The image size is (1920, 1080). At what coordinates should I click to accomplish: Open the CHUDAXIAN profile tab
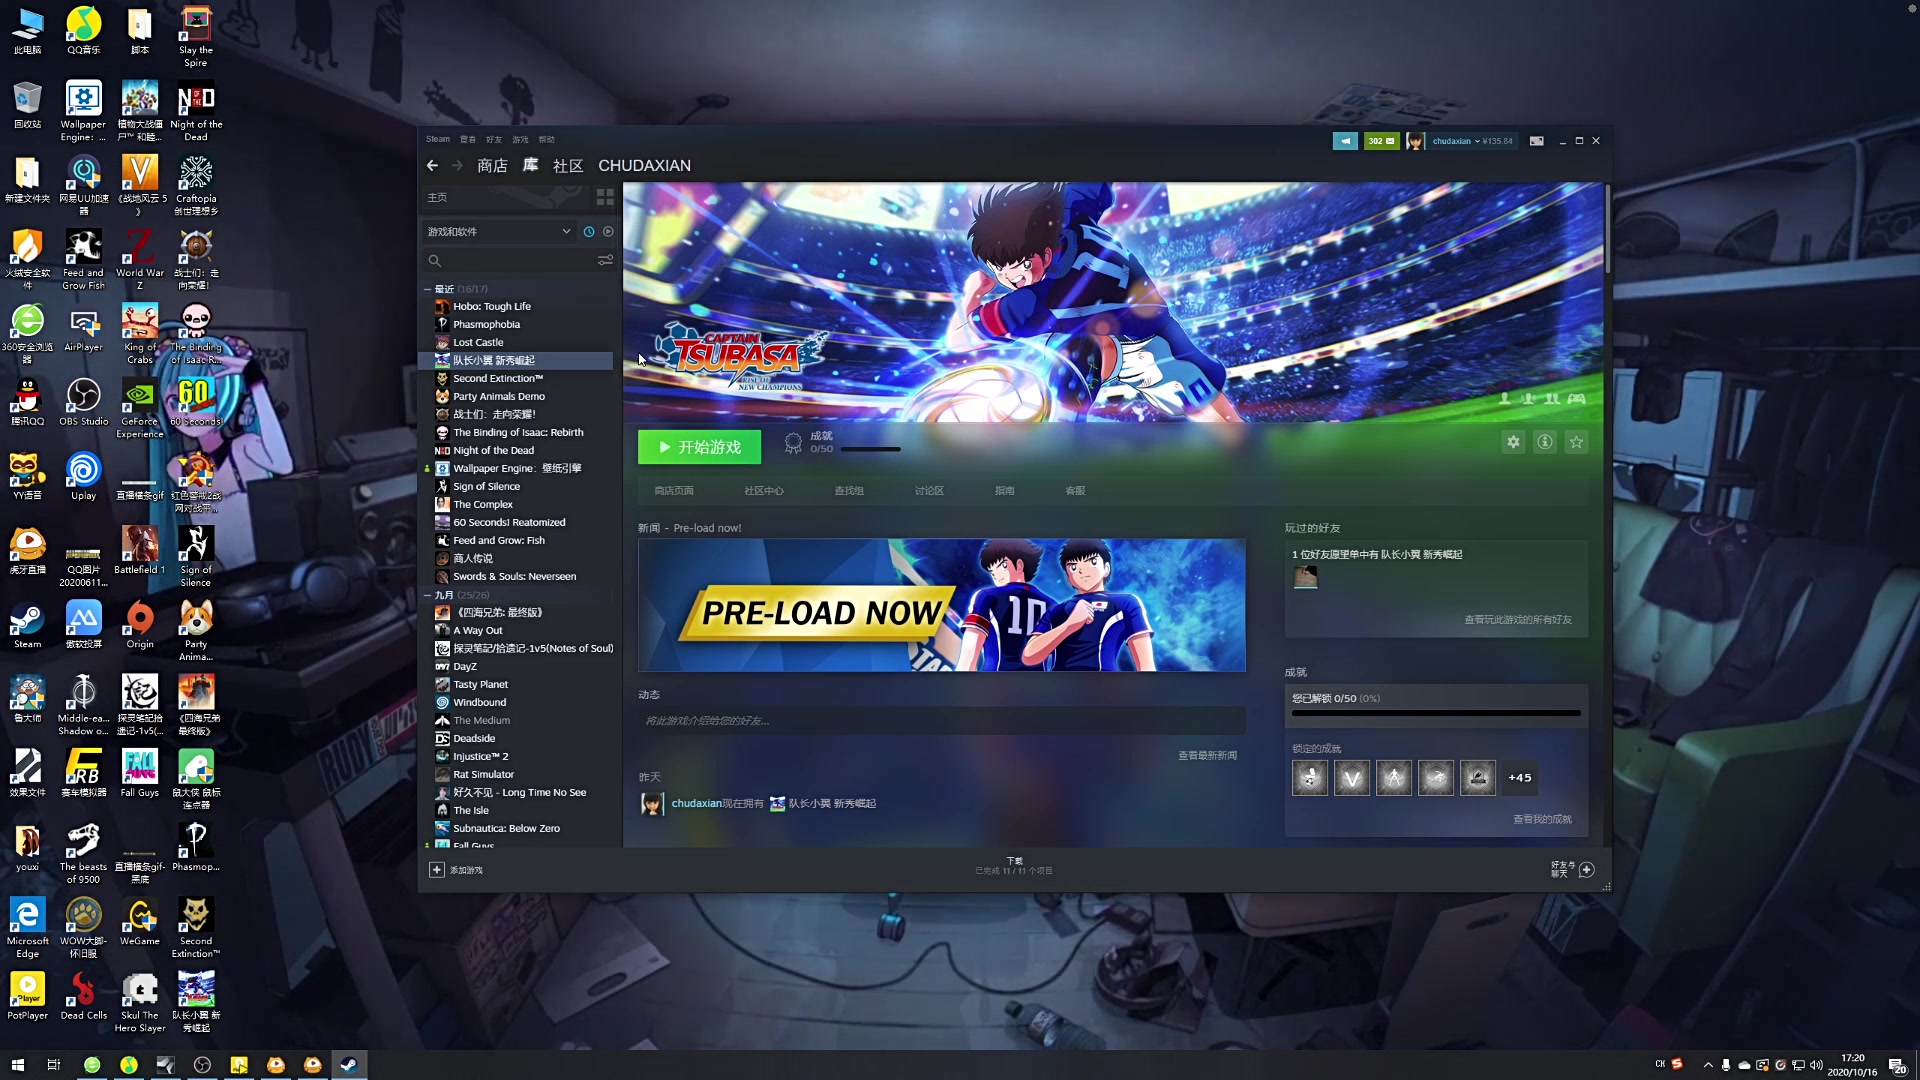point(644,166)
